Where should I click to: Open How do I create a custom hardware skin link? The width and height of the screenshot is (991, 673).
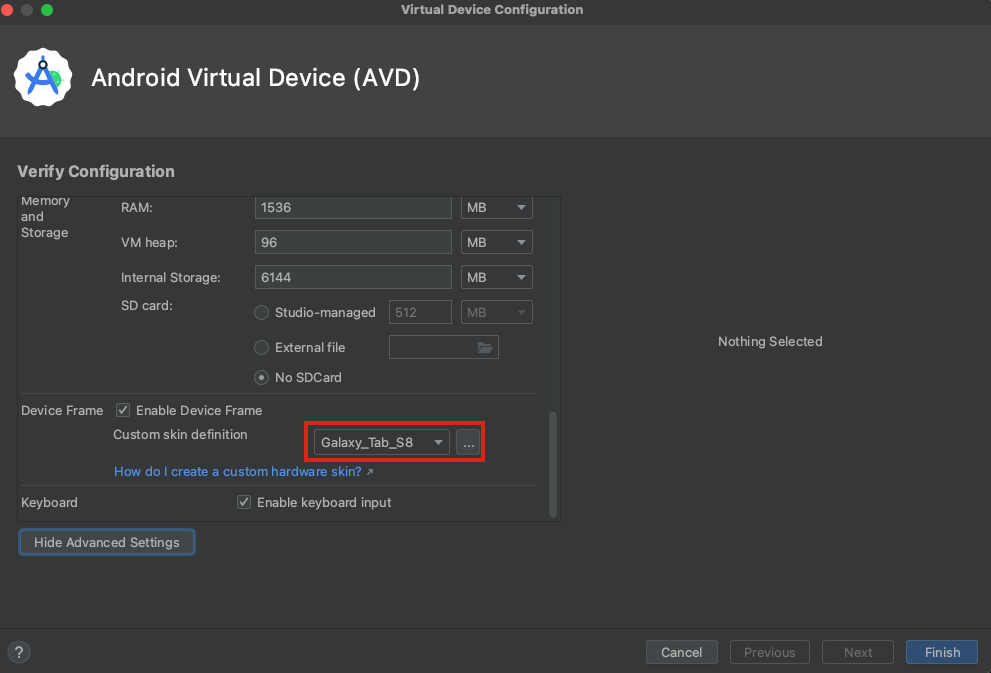pyautogui.click(x=238, y=472)
